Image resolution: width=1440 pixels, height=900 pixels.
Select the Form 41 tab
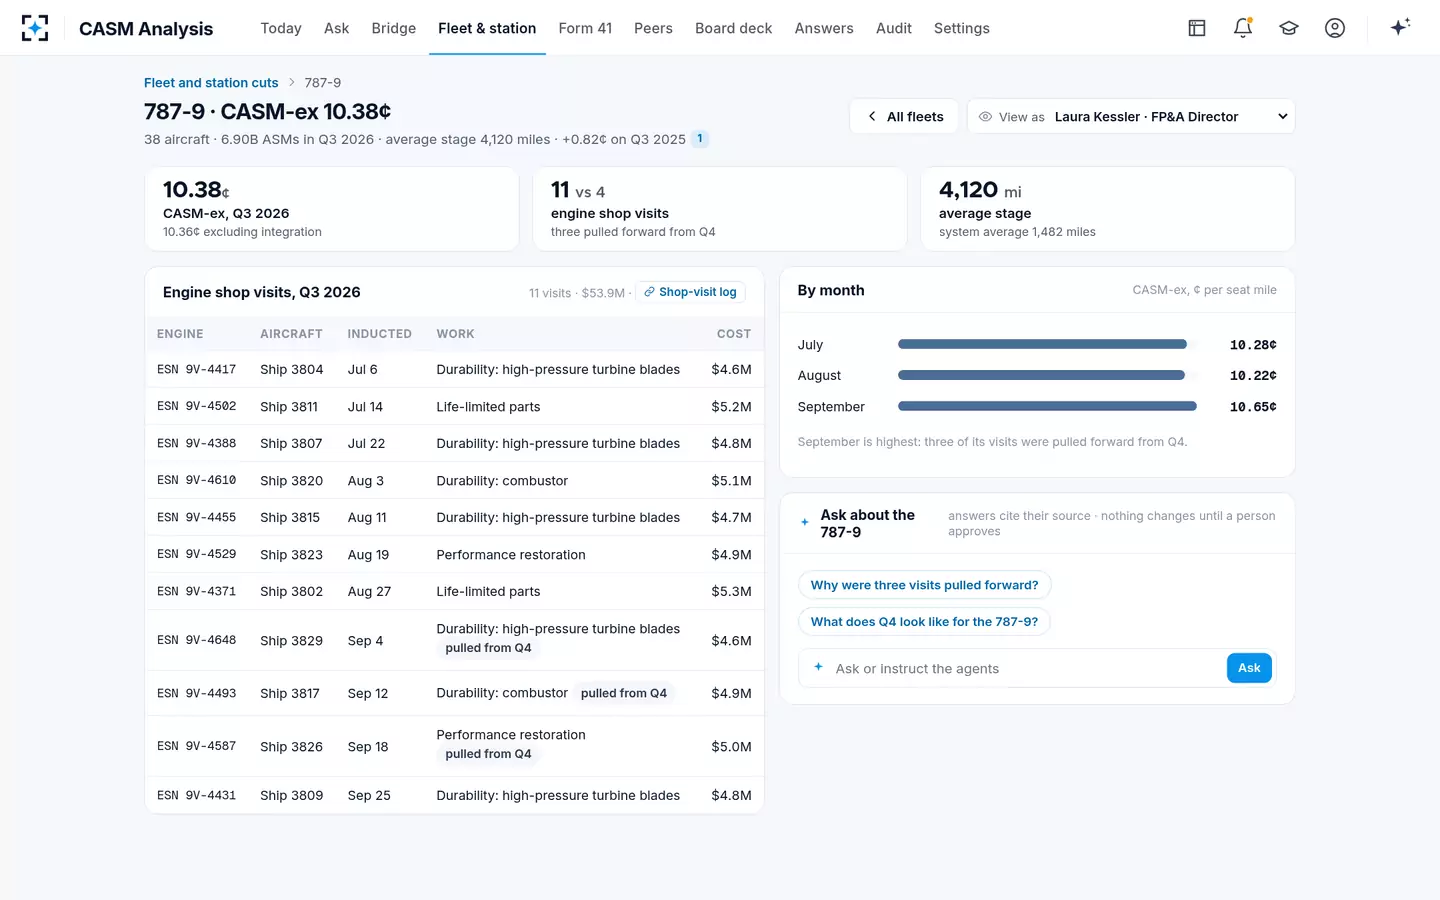(x=586, y=28)
